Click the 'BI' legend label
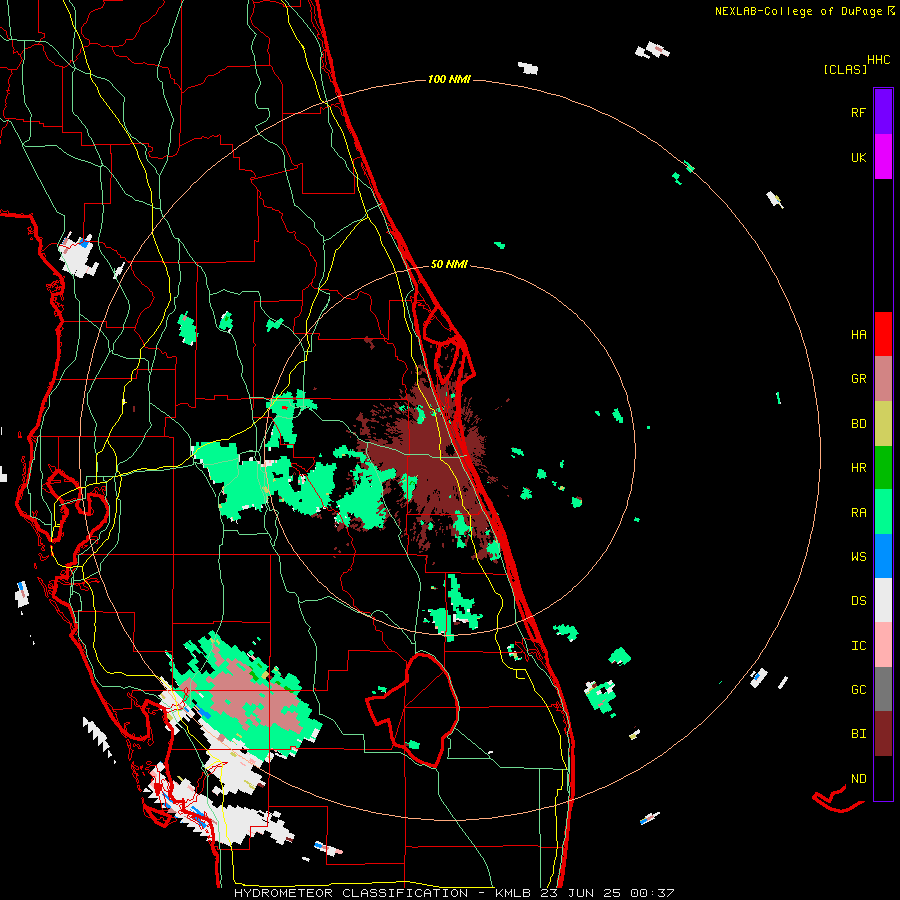Viewport: 900px width, 900px height. tap(858, 734)
